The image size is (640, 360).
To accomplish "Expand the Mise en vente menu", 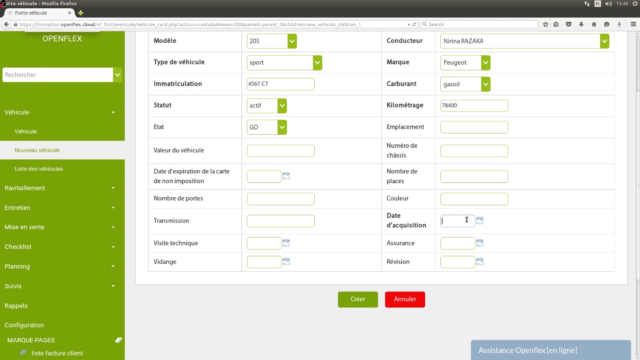I will [62, 227].
